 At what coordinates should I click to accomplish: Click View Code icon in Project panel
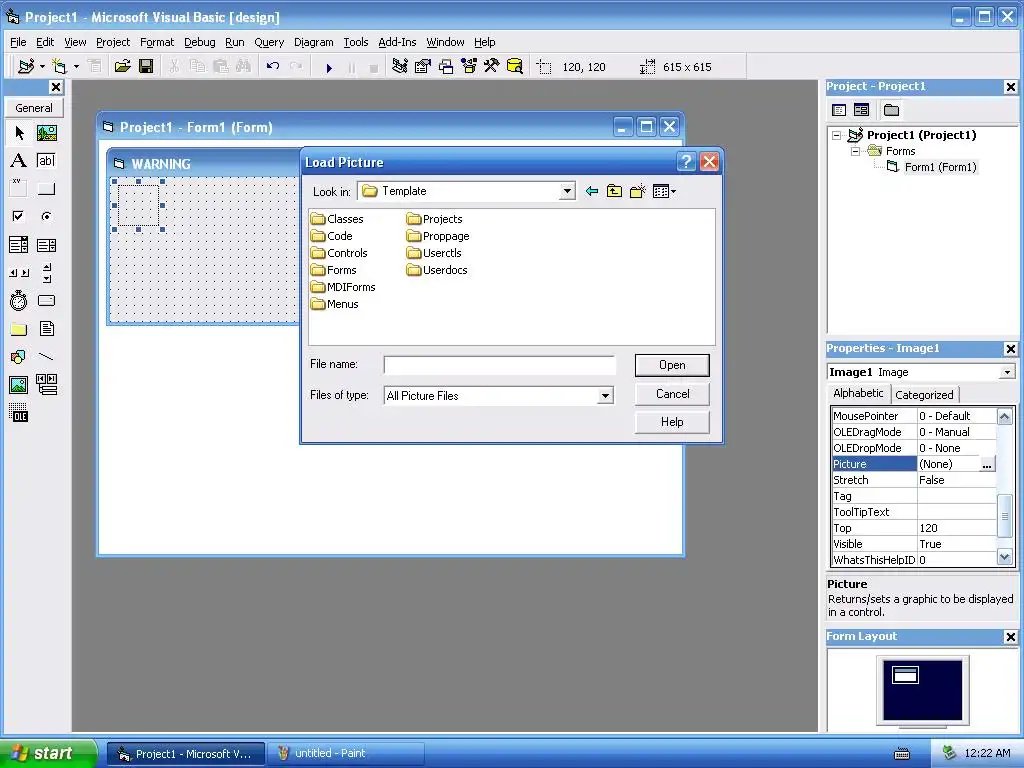[x=840, y=110]
